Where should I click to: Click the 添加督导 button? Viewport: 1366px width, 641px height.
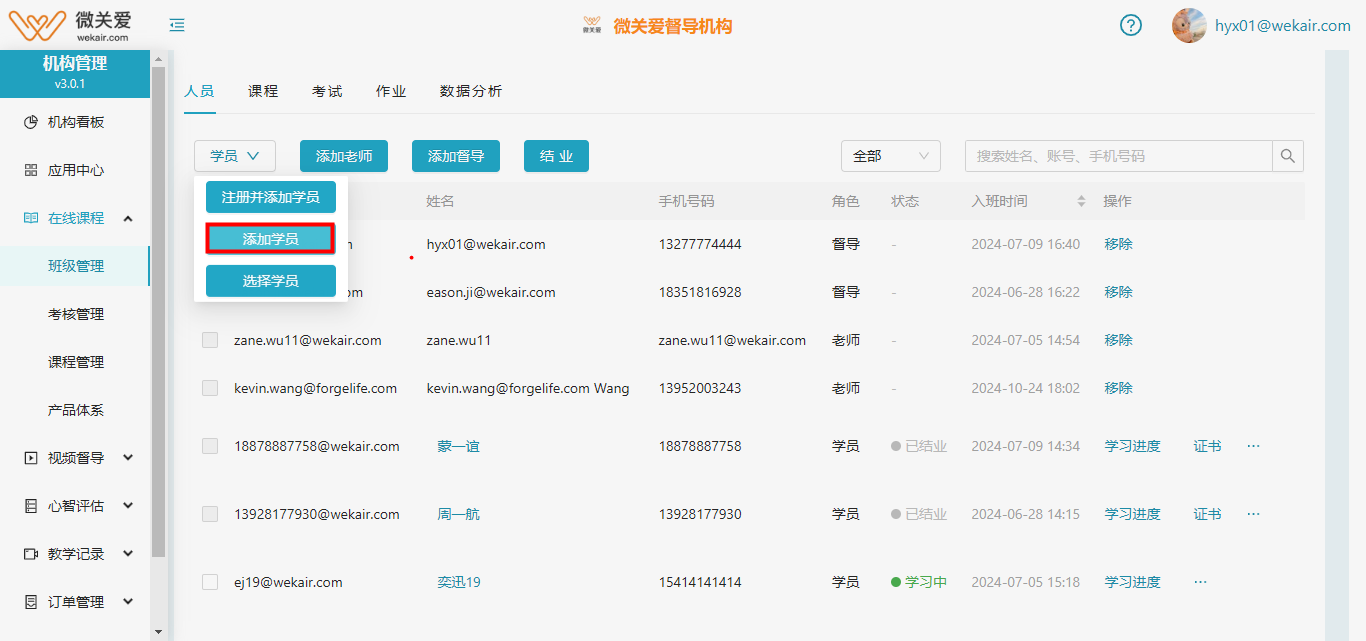pyautogui.click(x=456, y=156)
